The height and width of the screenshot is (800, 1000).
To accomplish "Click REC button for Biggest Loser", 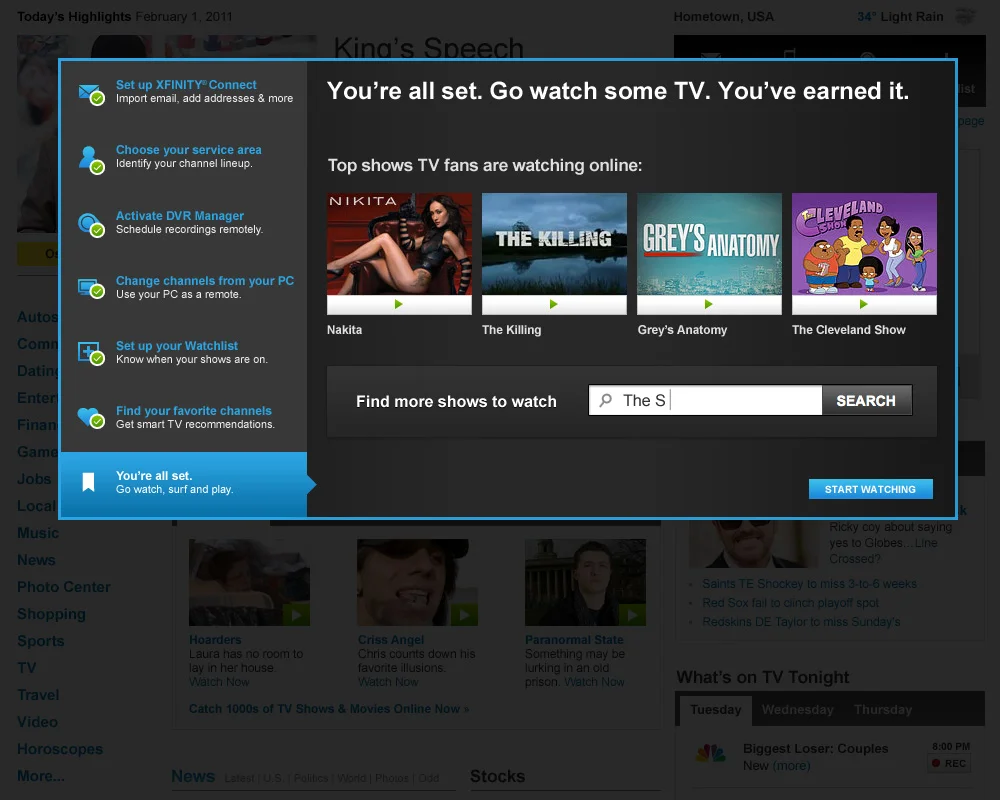I will pyautogui.click(x=949, y=764).
